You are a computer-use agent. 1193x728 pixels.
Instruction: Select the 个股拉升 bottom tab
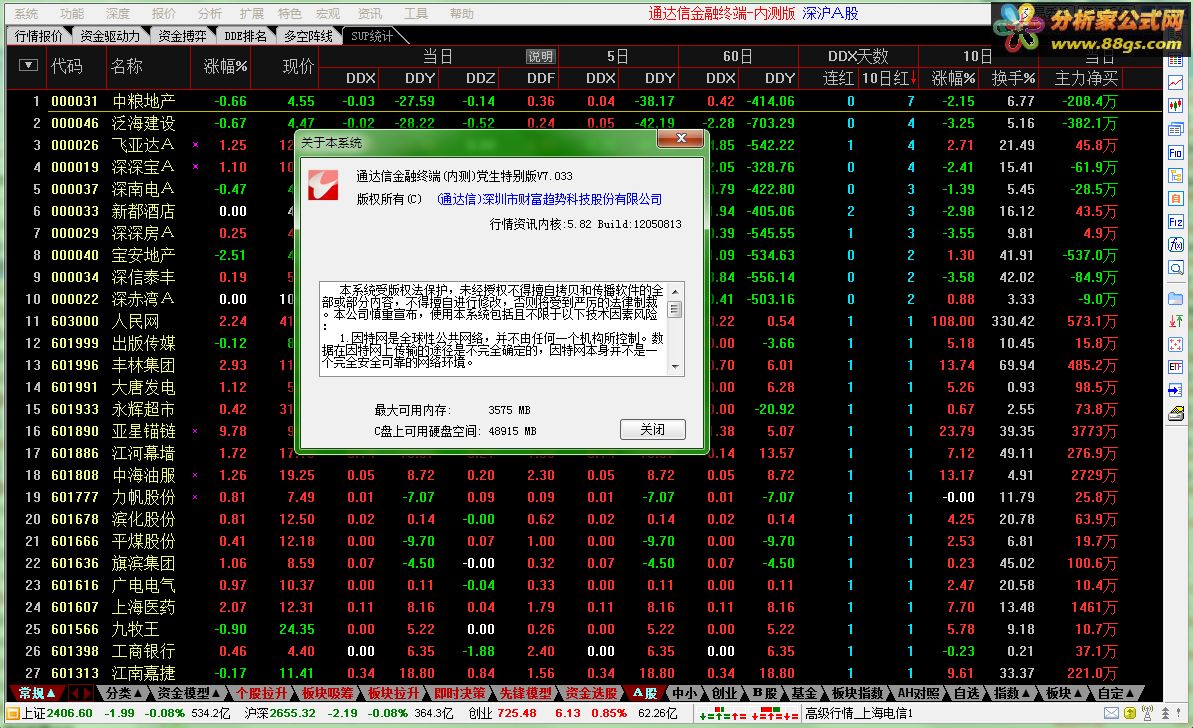(x=262, y=693)
